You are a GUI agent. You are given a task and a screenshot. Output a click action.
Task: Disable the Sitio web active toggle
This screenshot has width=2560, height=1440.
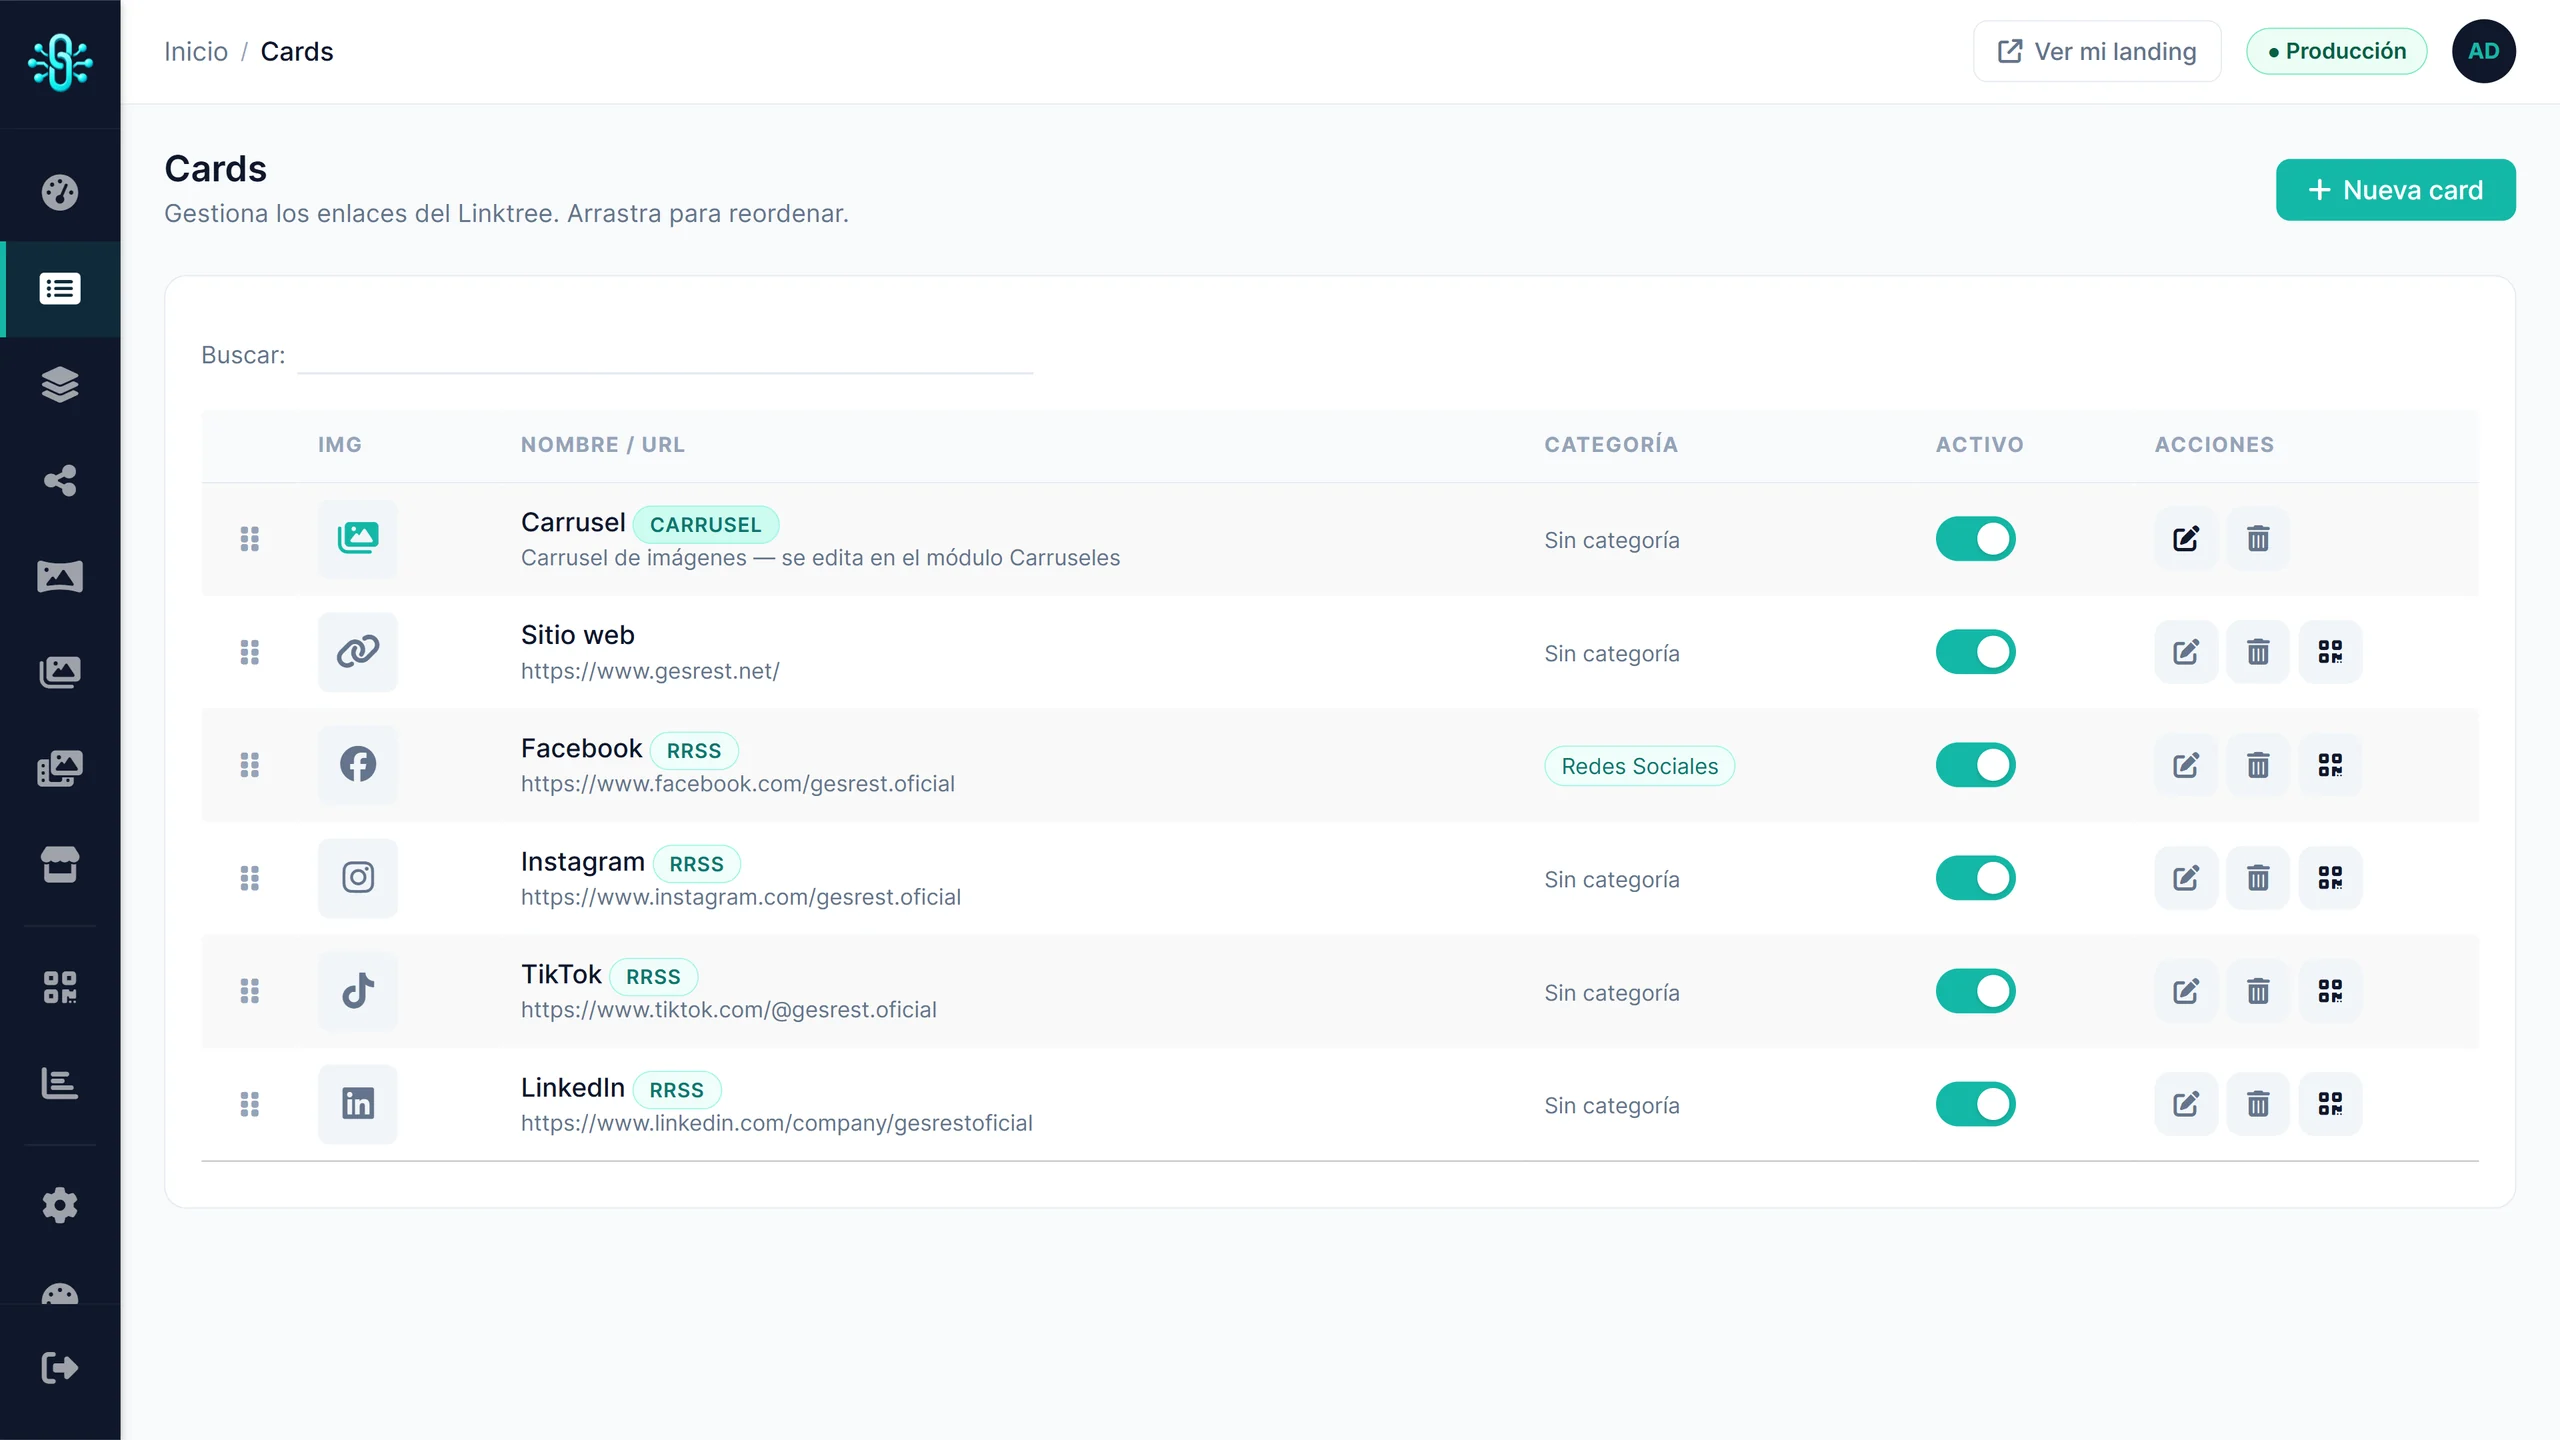[1975, 652]
